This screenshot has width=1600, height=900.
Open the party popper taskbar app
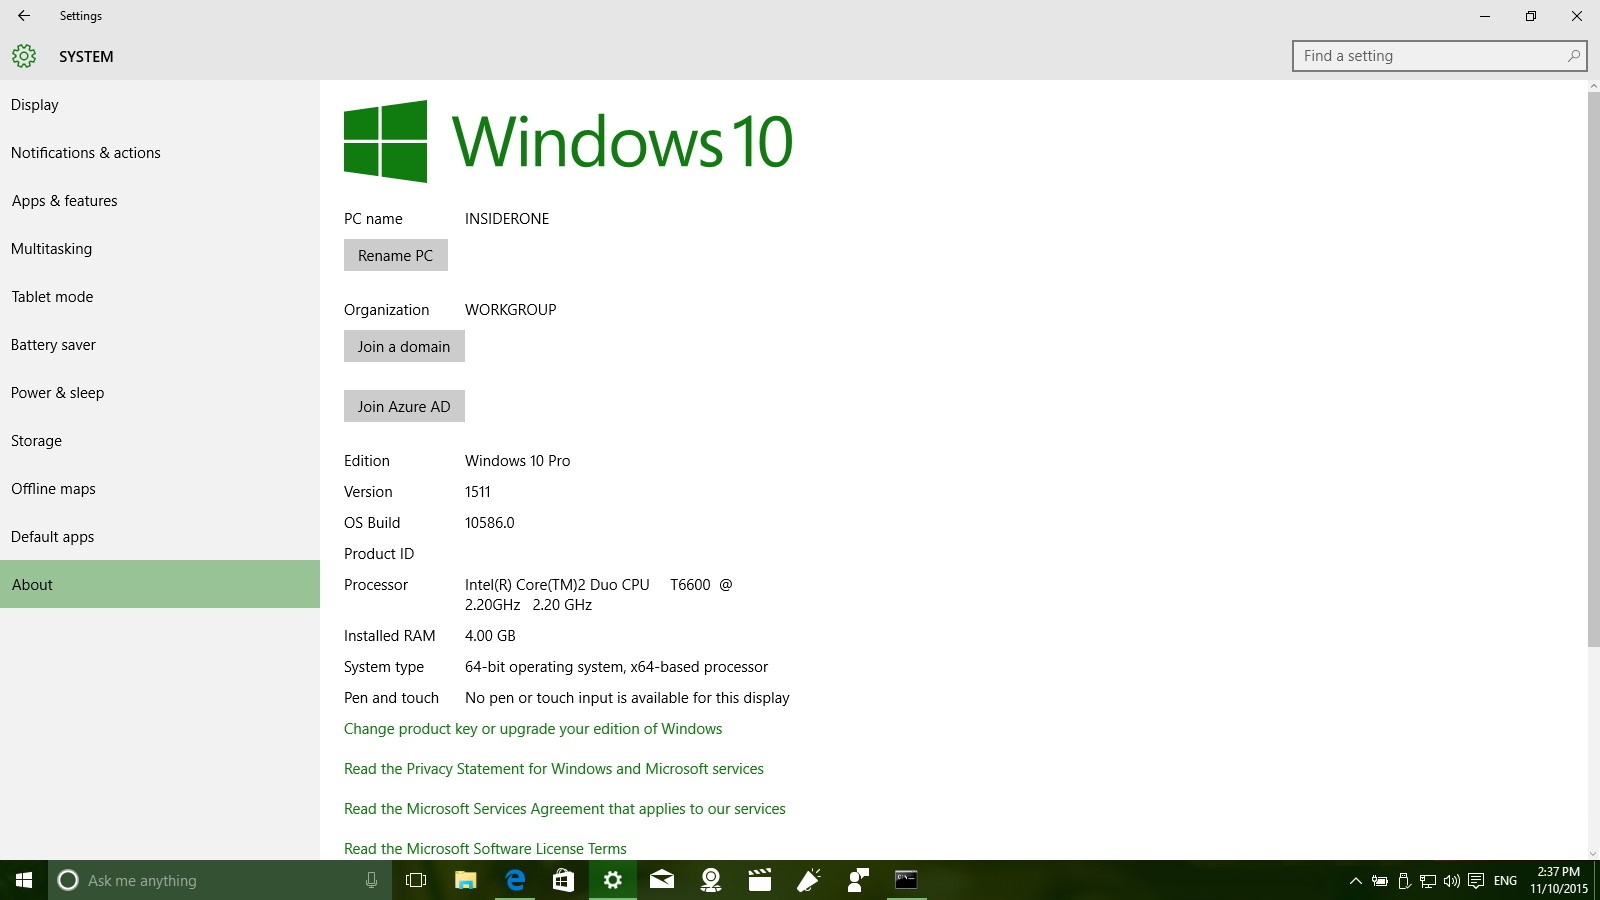coord(809,880)
